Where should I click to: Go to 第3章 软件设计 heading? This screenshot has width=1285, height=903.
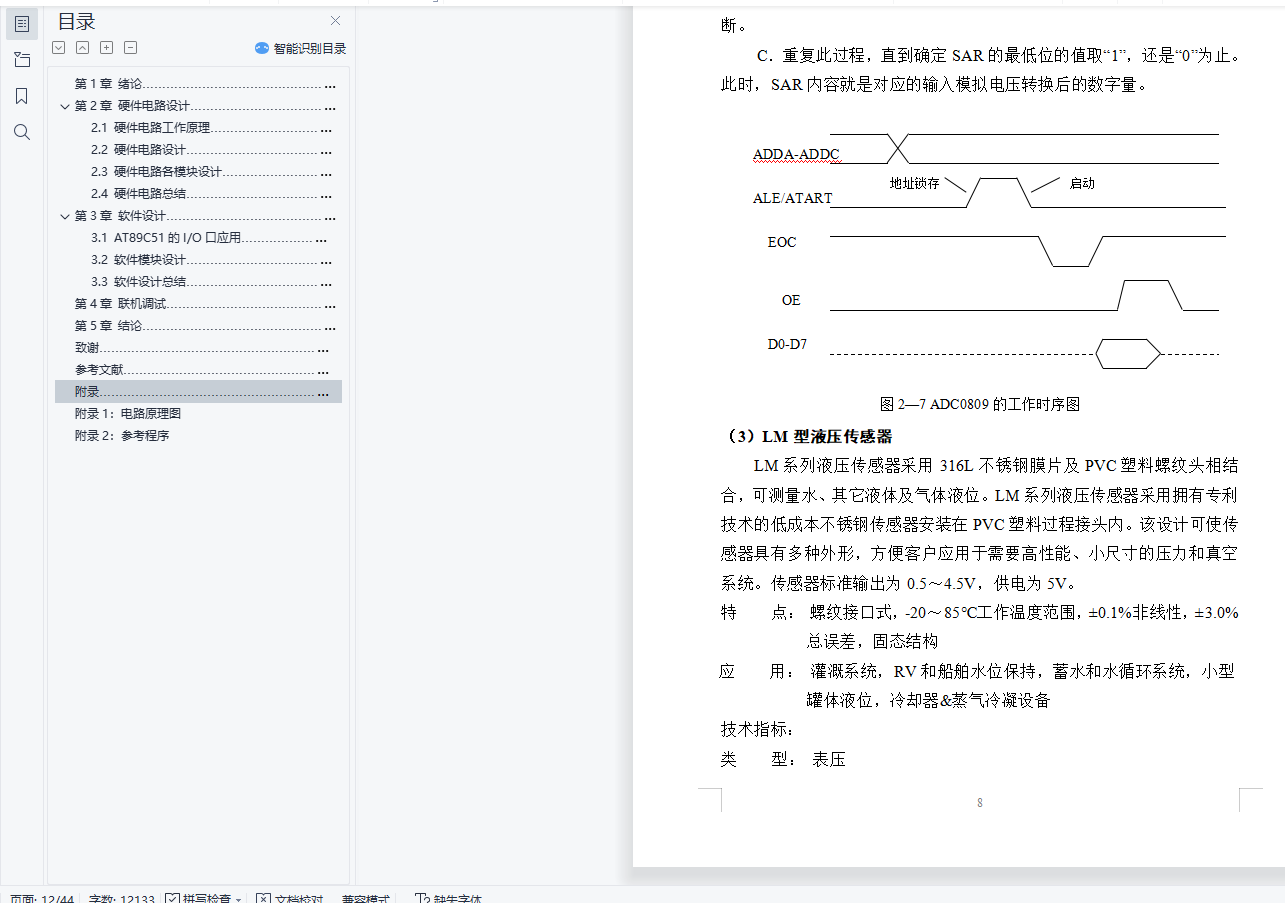[x=205, y=216]
